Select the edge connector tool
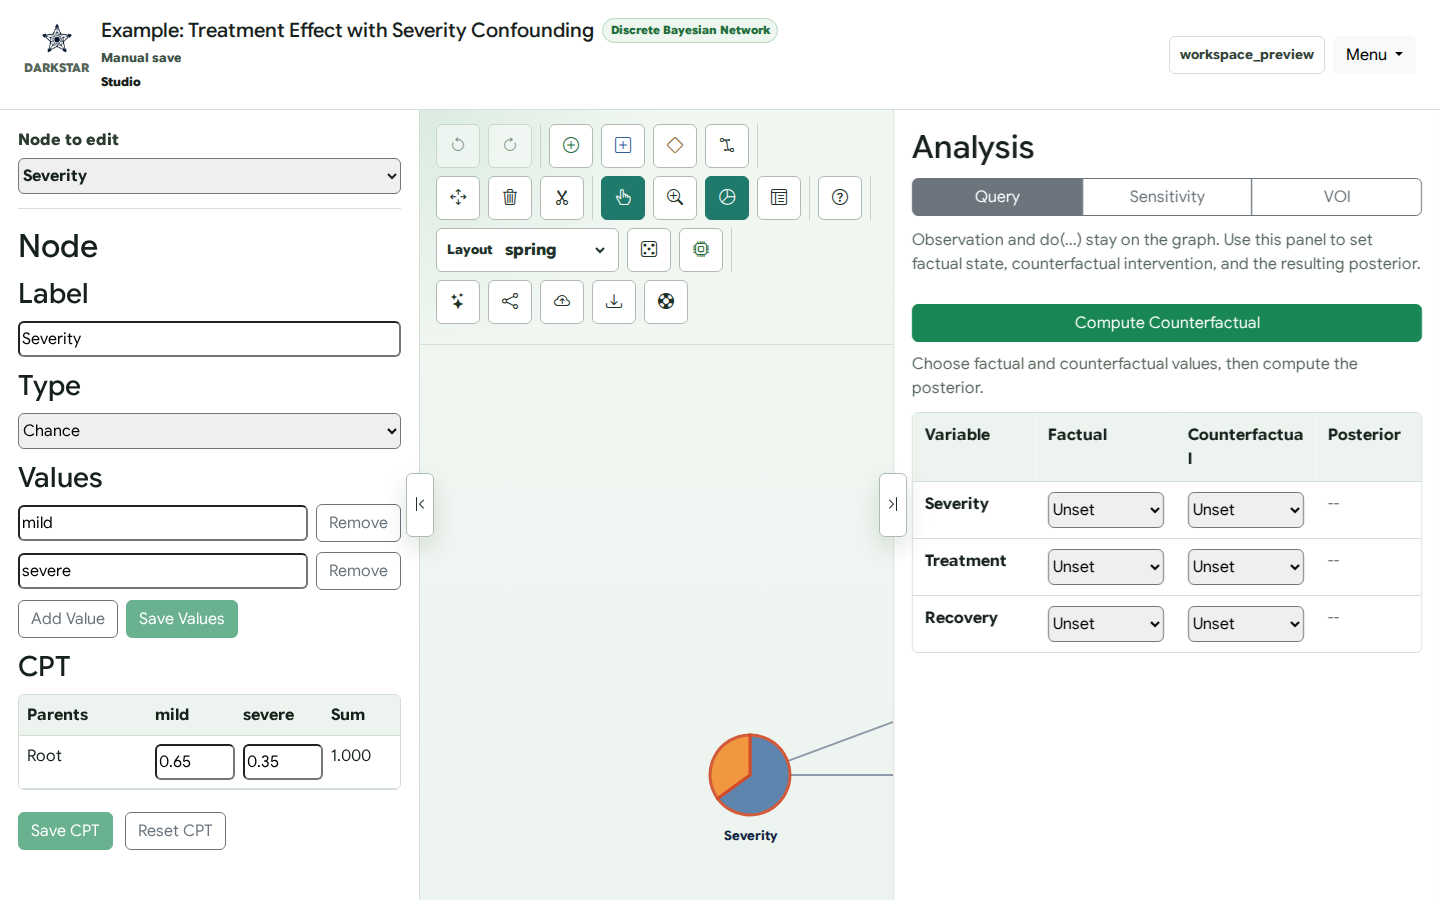 (727, 146)
